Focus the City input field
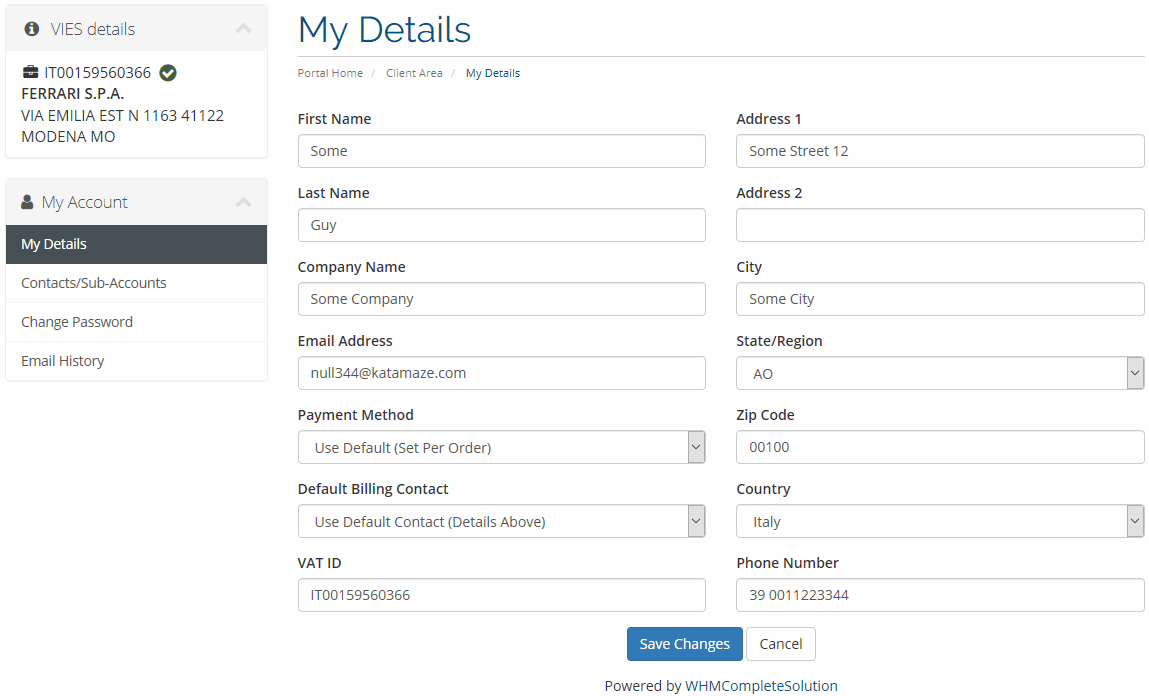Image resolution: width=1149 pixels, height=696 pixels. pyautogui.click(x=940, y=299)
